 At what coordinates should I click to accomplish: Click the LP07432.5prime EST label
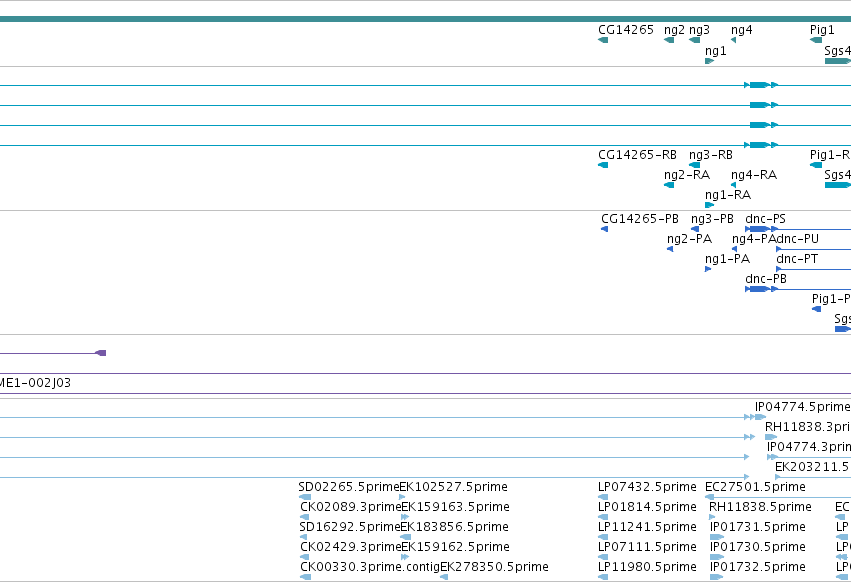647,487
